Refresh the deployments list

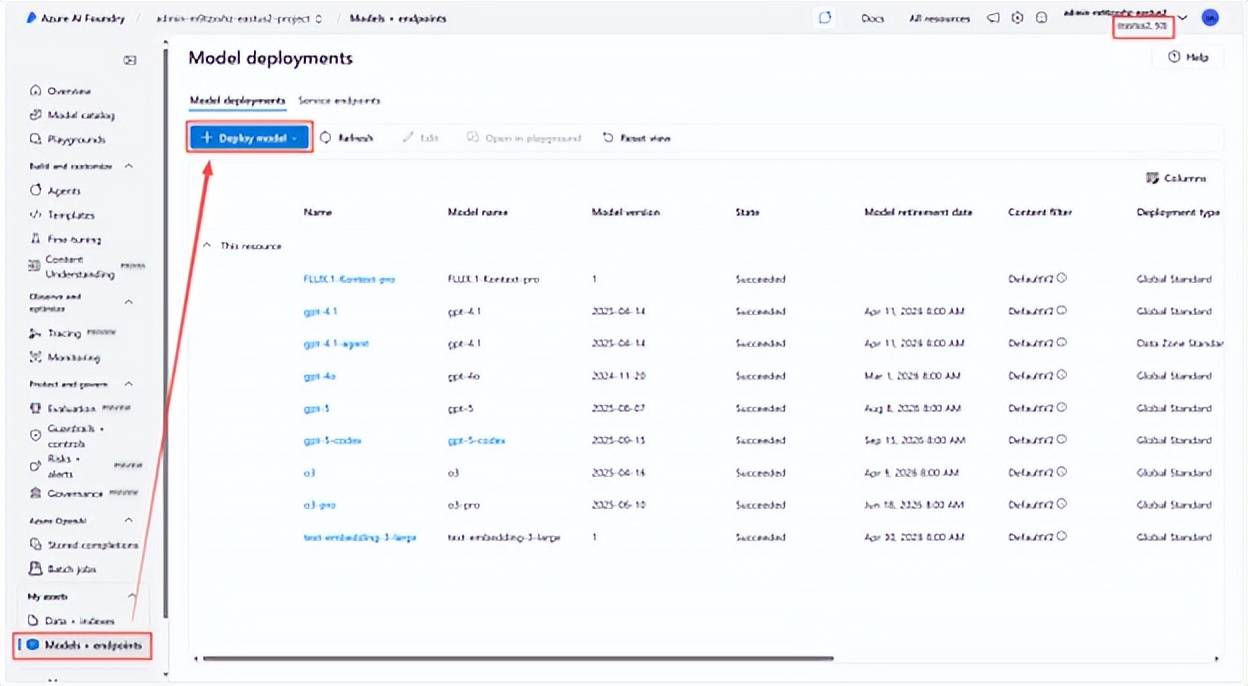[x=346, y=138]
